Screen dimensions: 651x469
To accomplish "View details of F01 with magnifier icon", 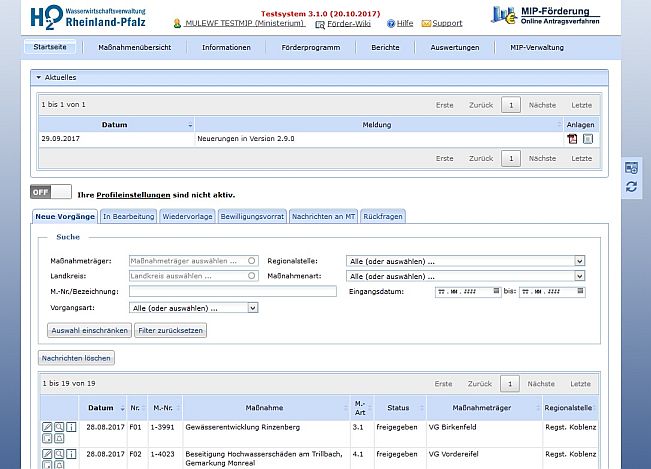I will pyautogui.click(x=59, y=427).
